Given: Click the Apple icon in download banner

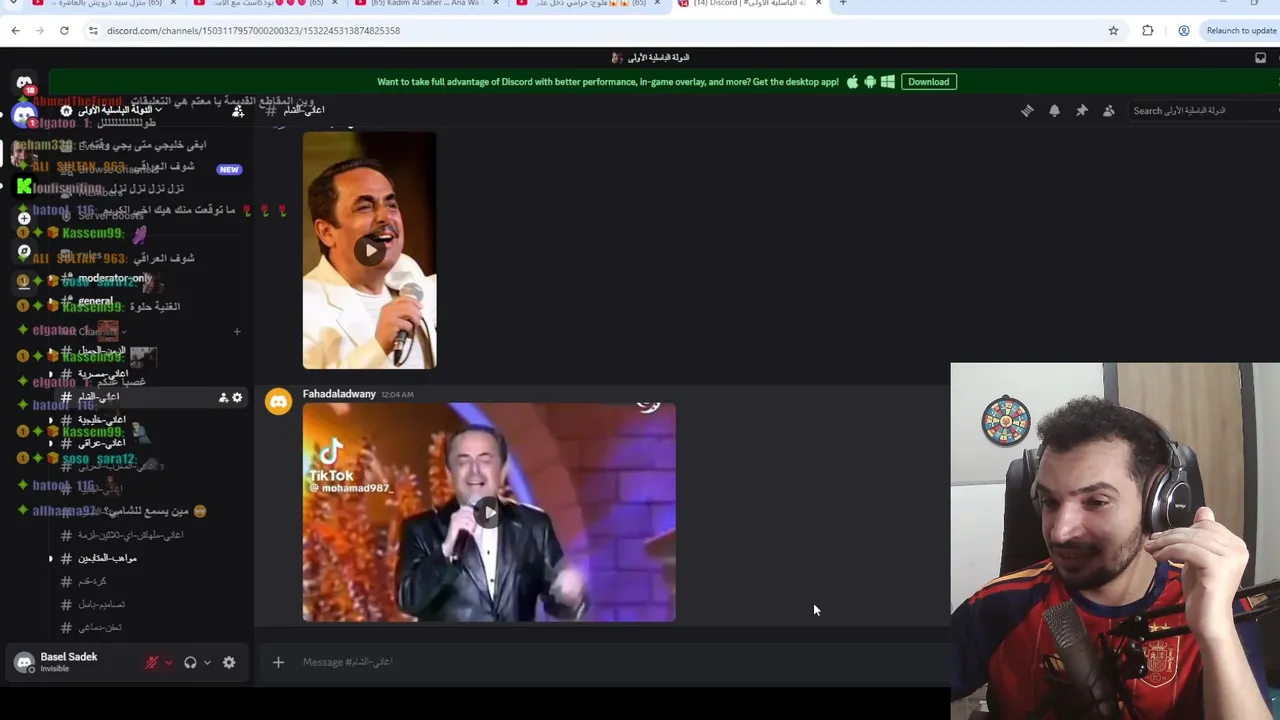Looking at the screenshot, I should pyautogui.click(x=852, y=82).
